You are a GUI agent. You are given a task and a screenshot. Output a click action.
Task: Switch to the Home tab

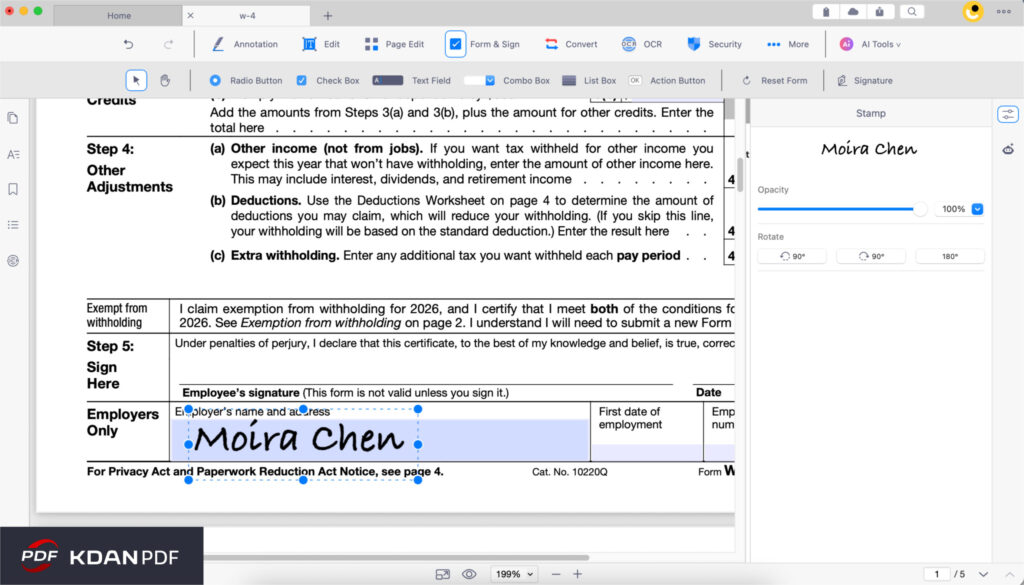[118, 15]
